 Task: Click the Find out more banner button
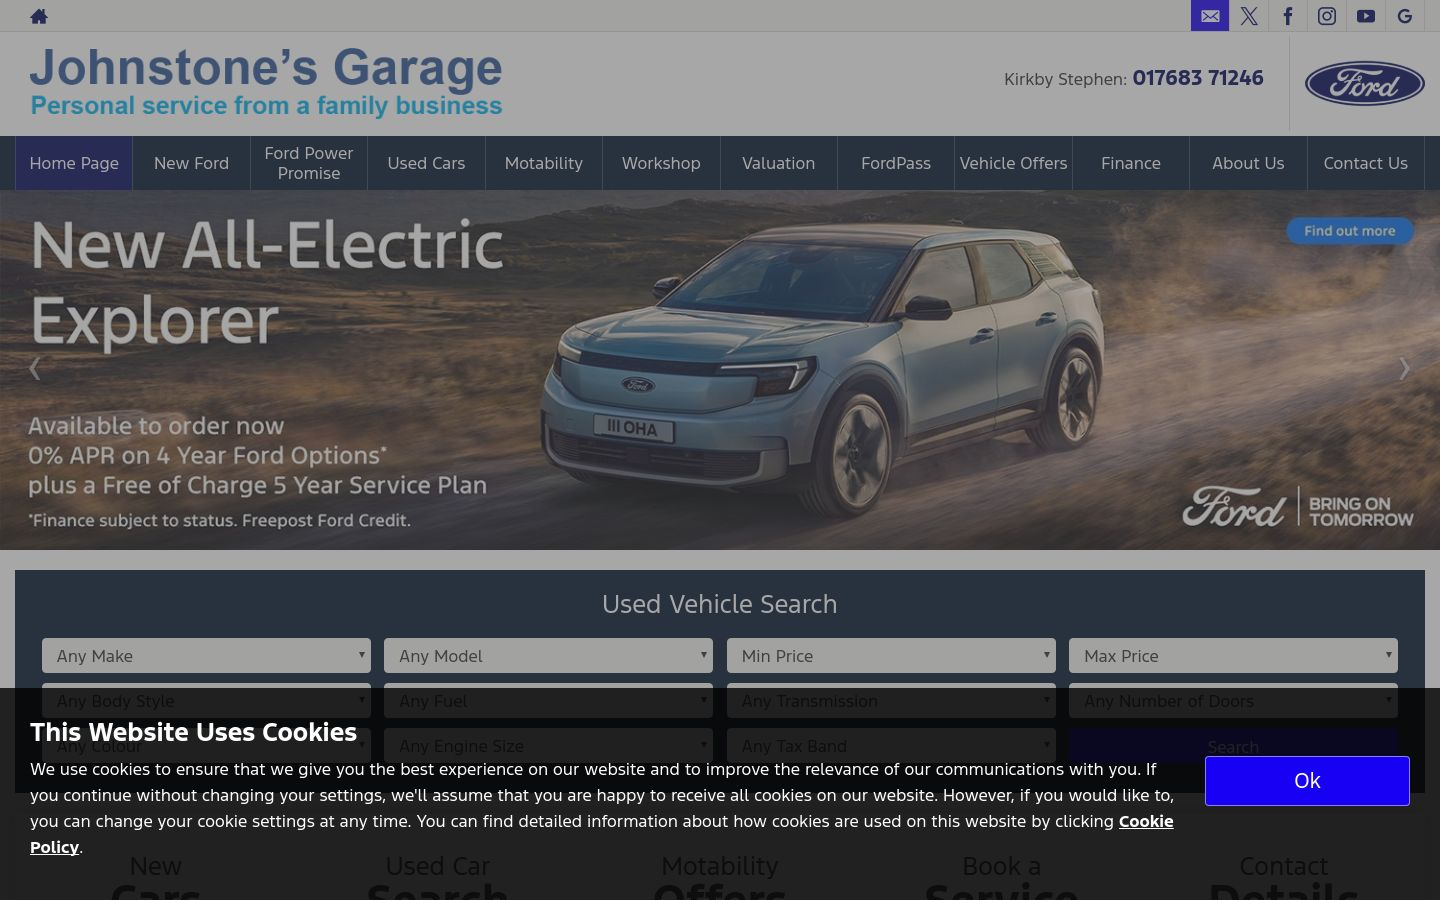1349,231
